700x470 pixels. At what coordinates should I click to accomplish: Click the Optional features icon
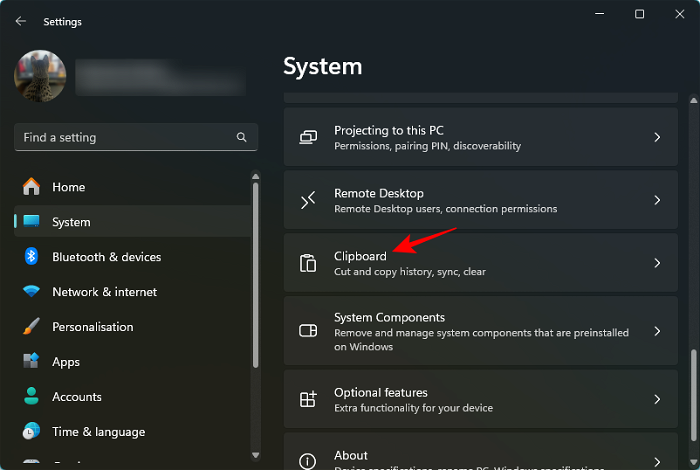click(308, 399)
